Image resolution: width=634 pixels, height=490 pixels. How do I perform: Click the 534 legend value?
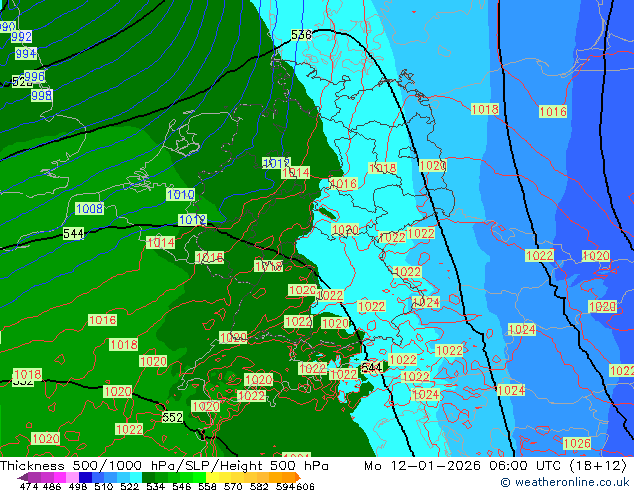coord(155,486)
